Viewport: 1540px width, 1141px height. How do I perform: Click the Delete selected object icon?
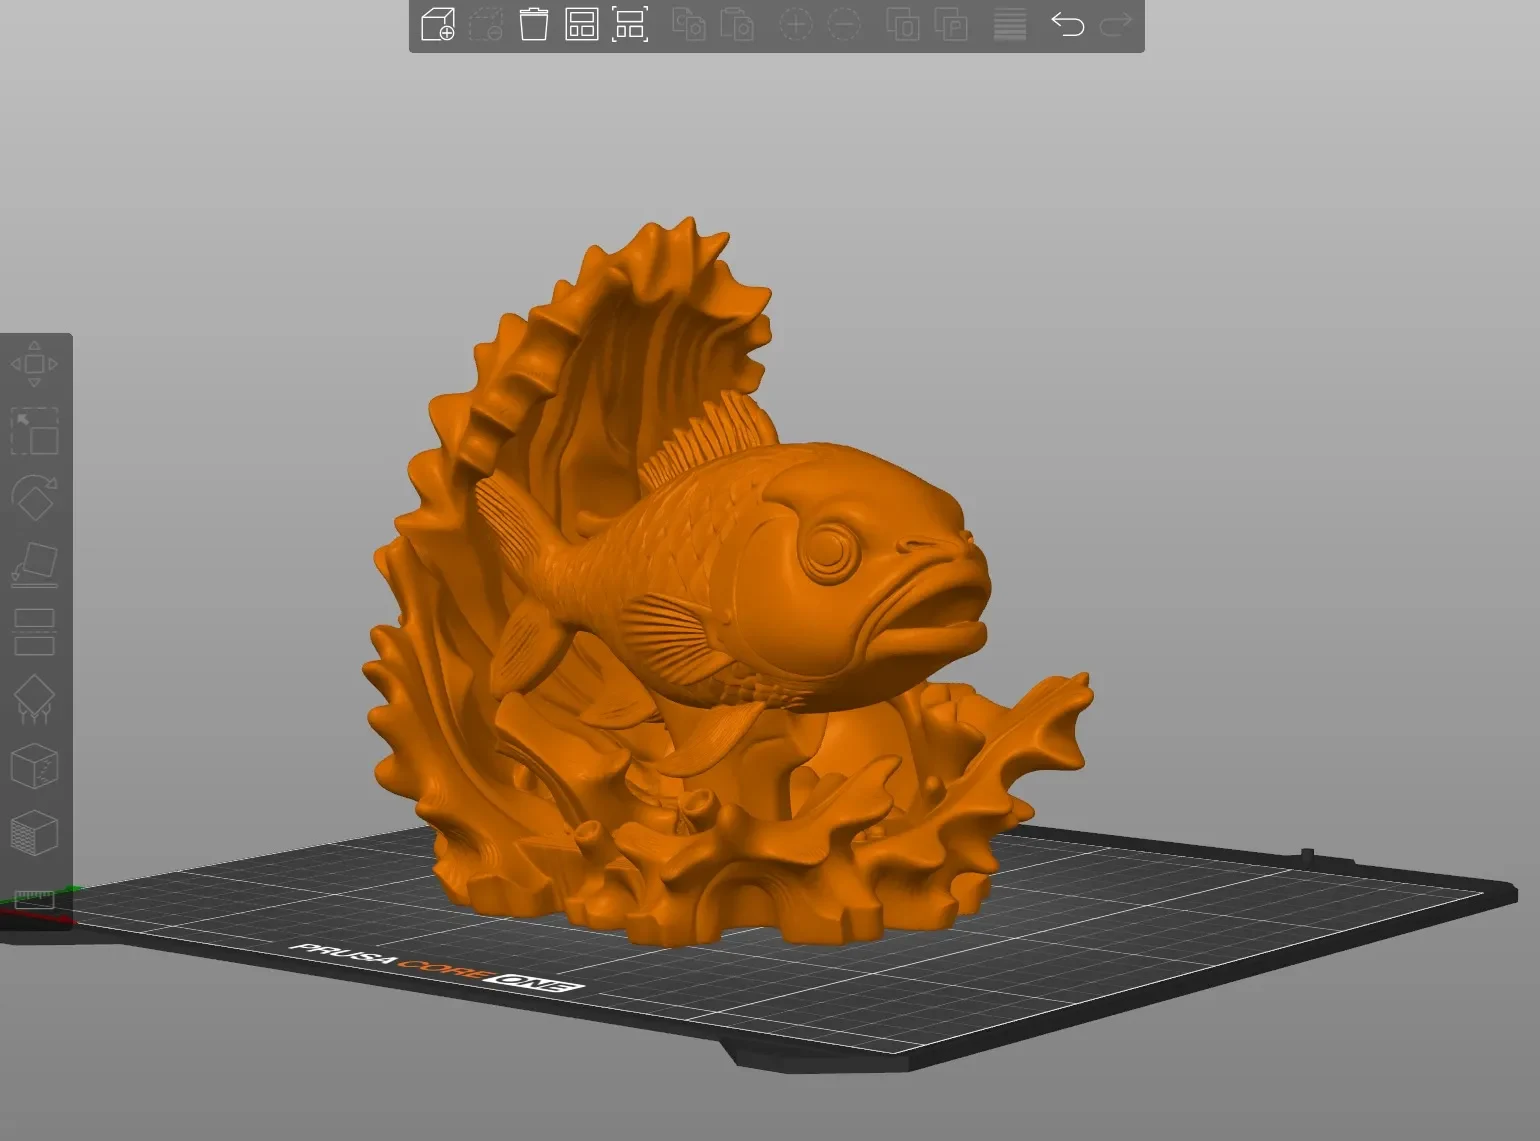(x=486, y=25)
